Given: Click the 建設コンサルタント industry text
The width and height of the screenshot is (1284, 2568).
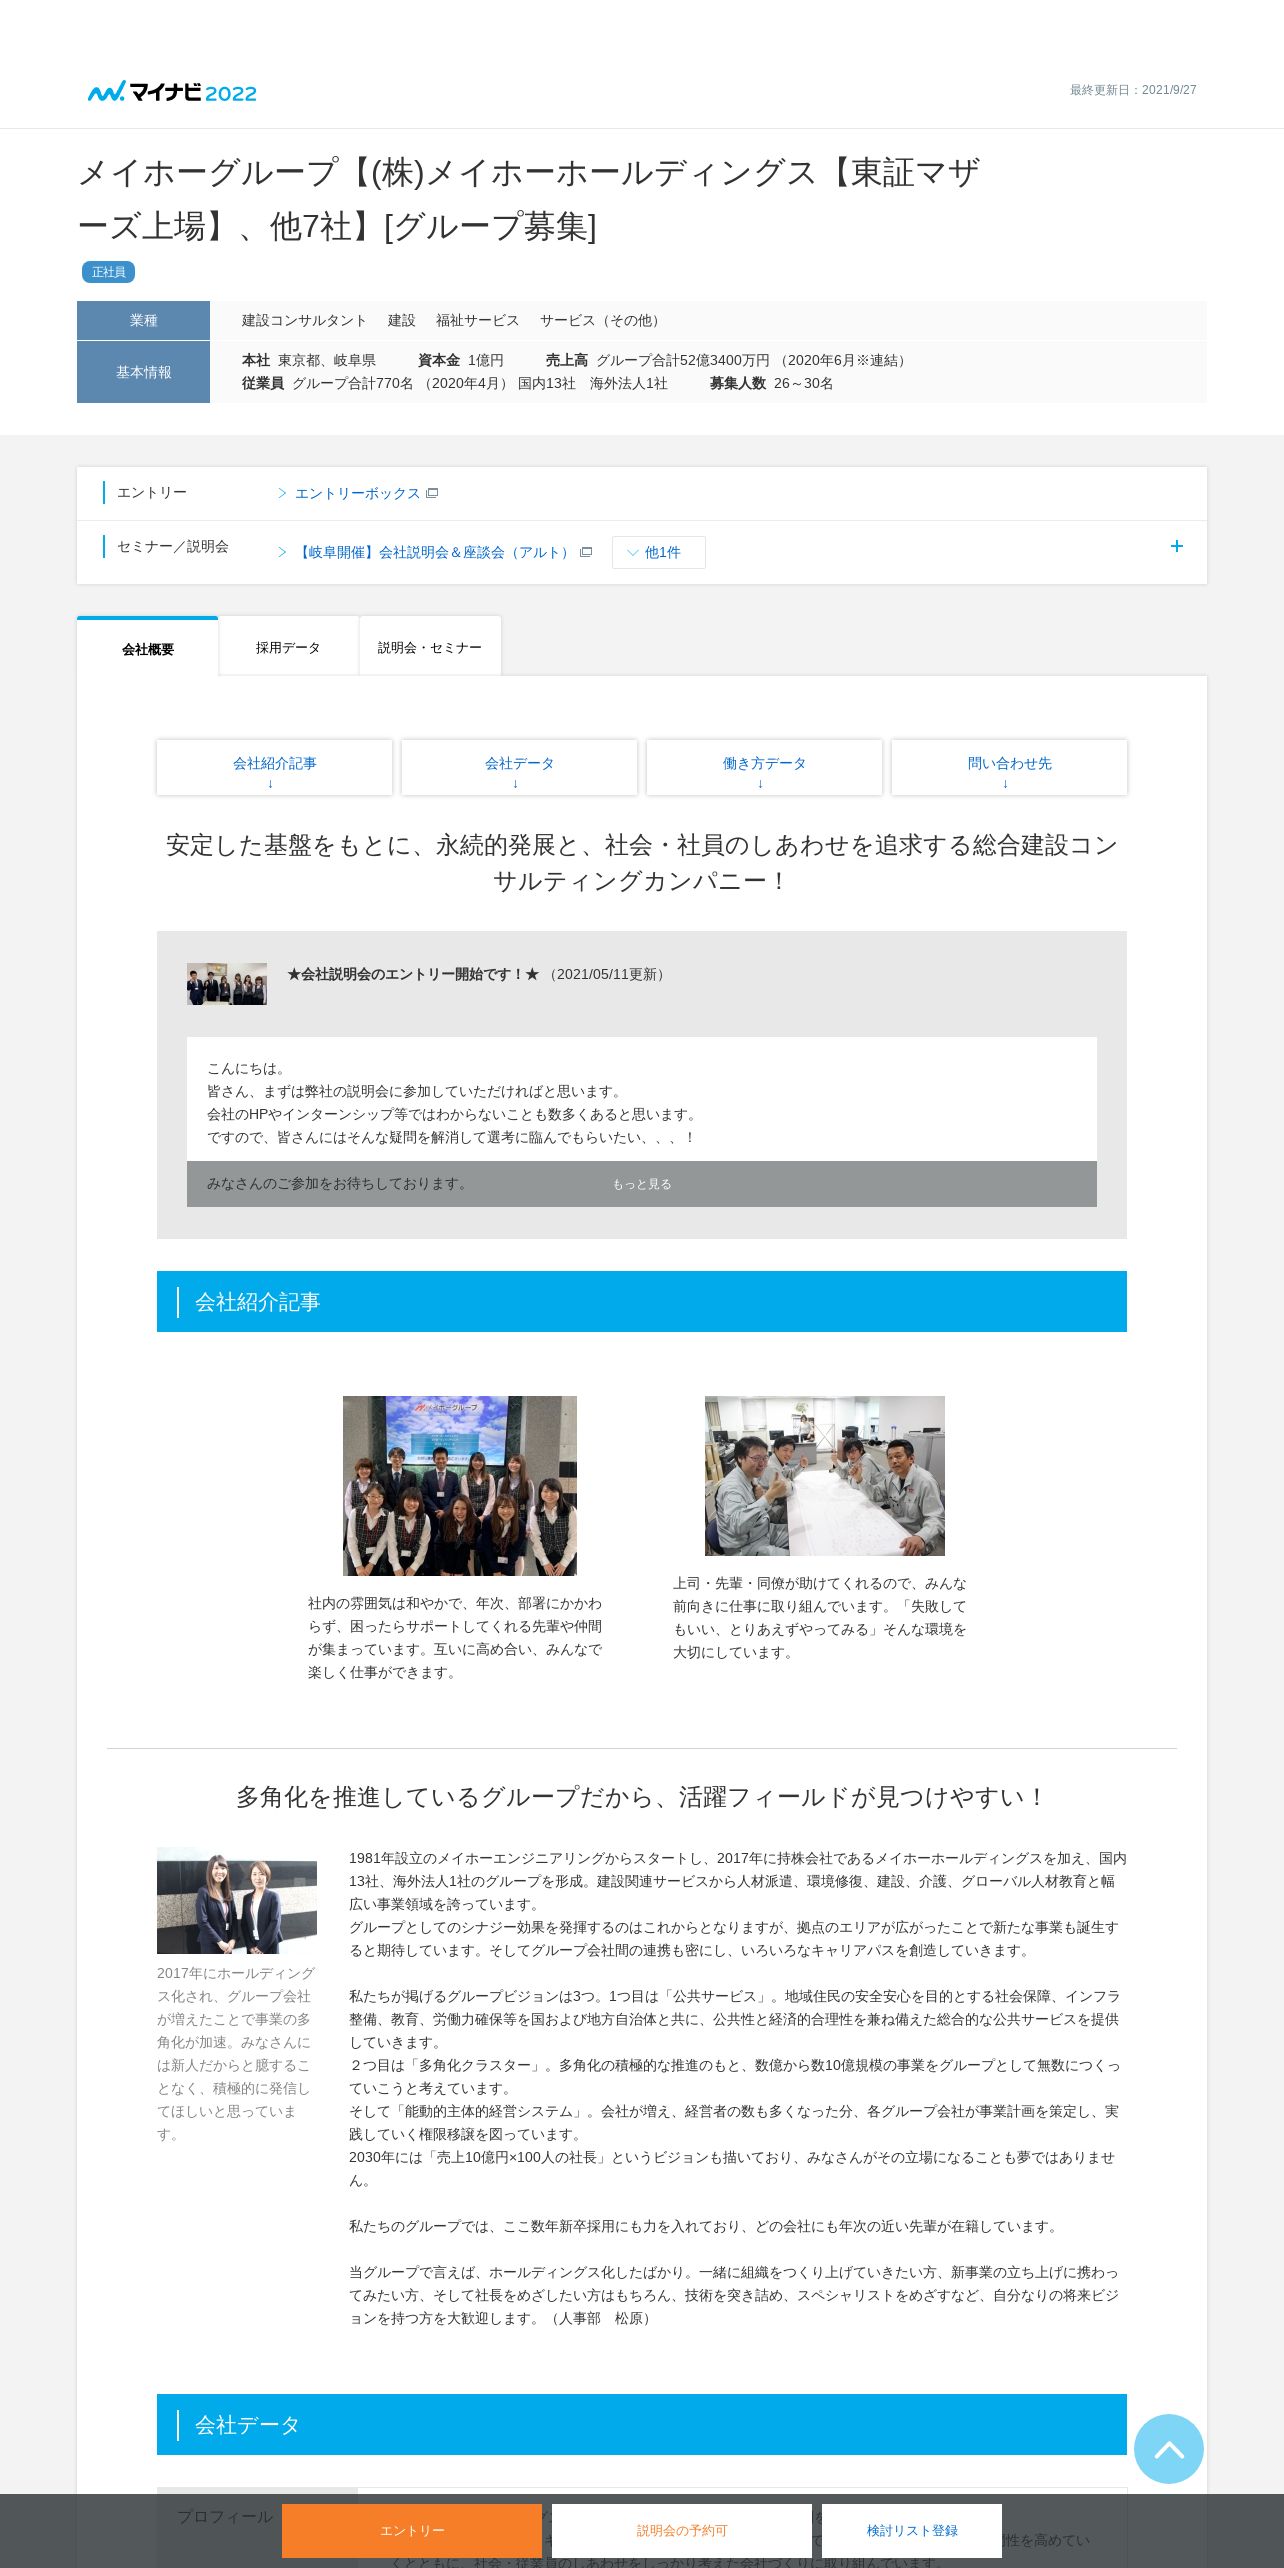Looking at the screenshot, I should tap(304, 320).
